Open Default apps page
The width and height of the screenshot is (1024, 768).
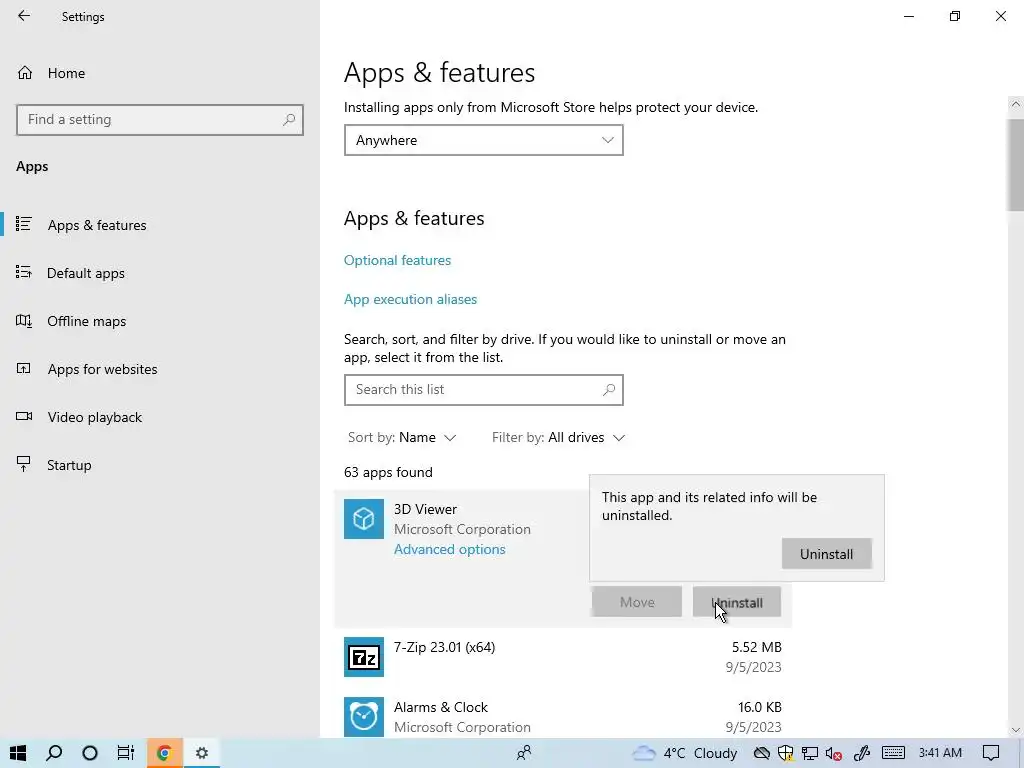[86, 273]
